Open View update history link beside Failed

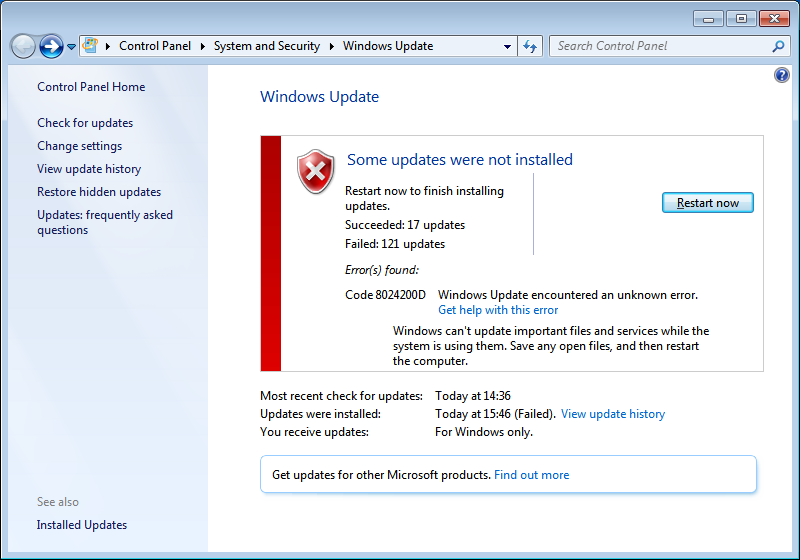[x=613, y=414]
